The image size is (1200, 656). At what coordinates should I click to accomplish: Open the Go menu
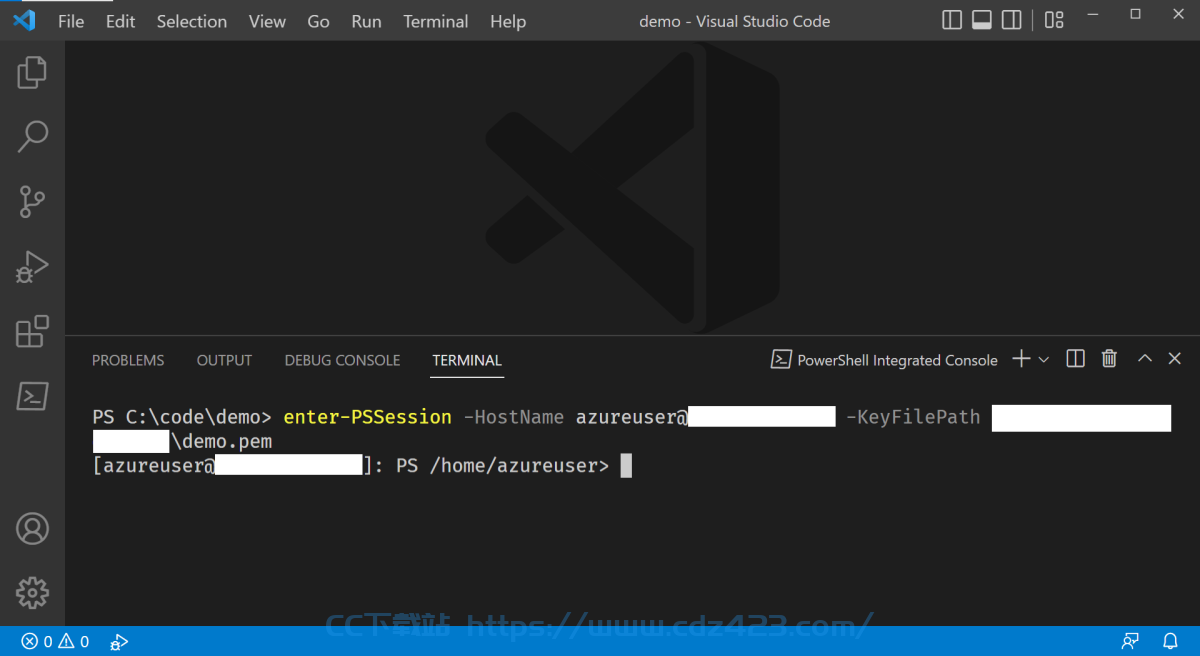[x=319, y=21]
